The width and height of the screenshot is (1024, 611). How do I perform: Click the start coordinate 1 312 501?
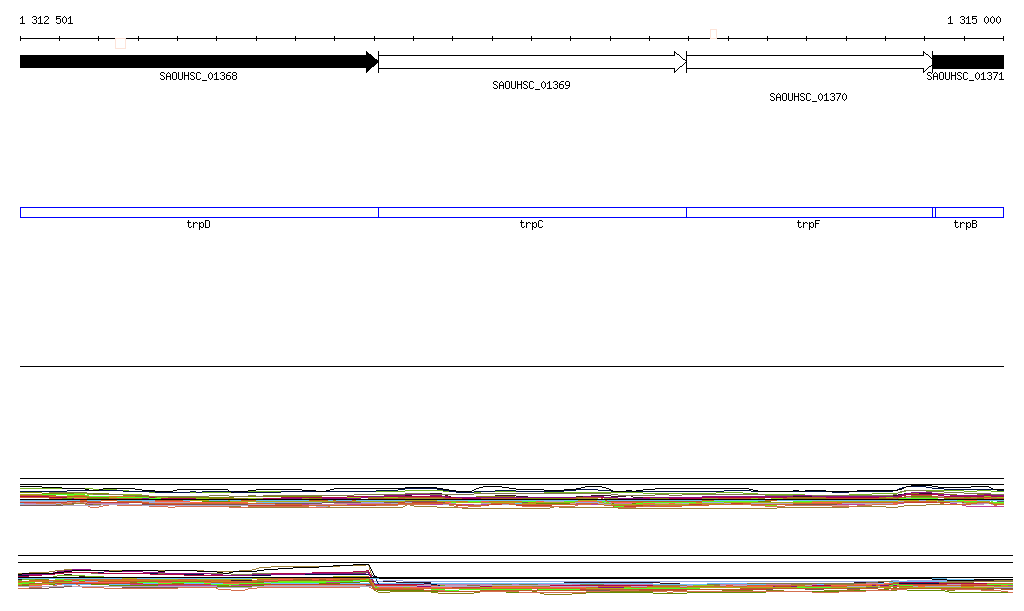(x=46, y=20)
